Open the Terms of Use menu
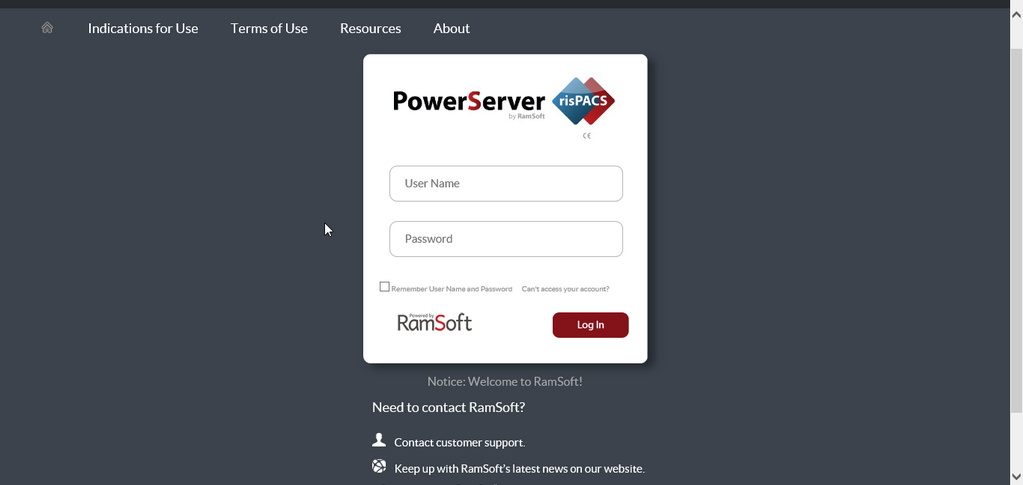 pos(269,28)
